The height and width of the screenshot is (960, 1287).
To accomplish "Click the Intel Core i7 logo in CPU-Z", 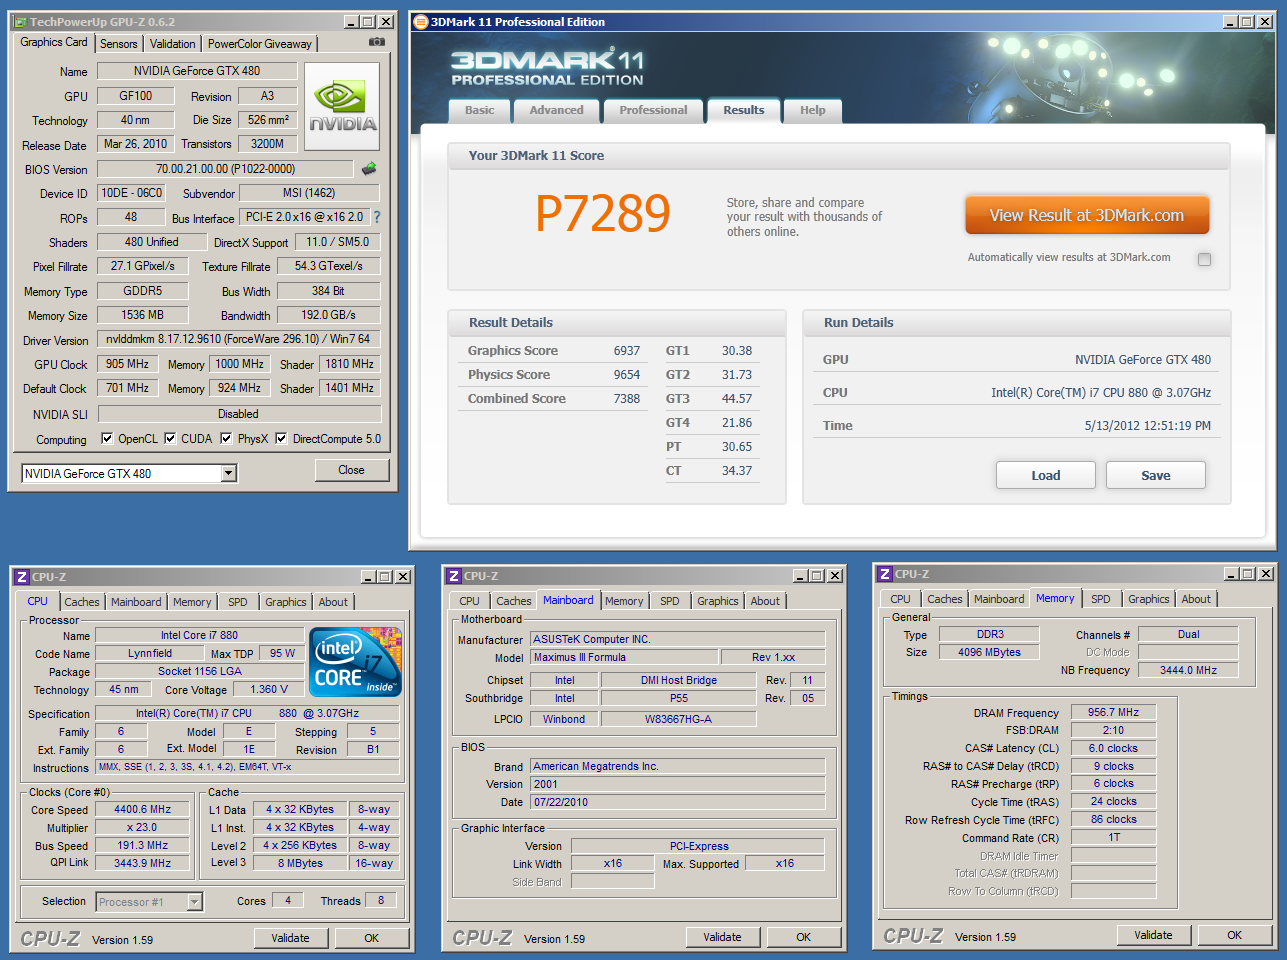I will pyautogui.click(x=356, y=662).
